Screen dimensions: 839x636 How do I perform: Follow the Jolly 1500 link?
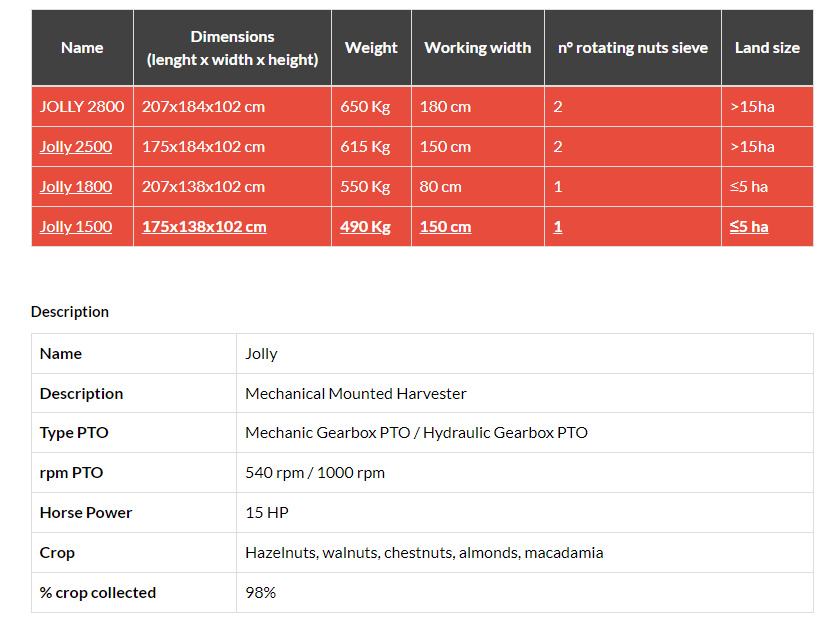tap(76, 227)
